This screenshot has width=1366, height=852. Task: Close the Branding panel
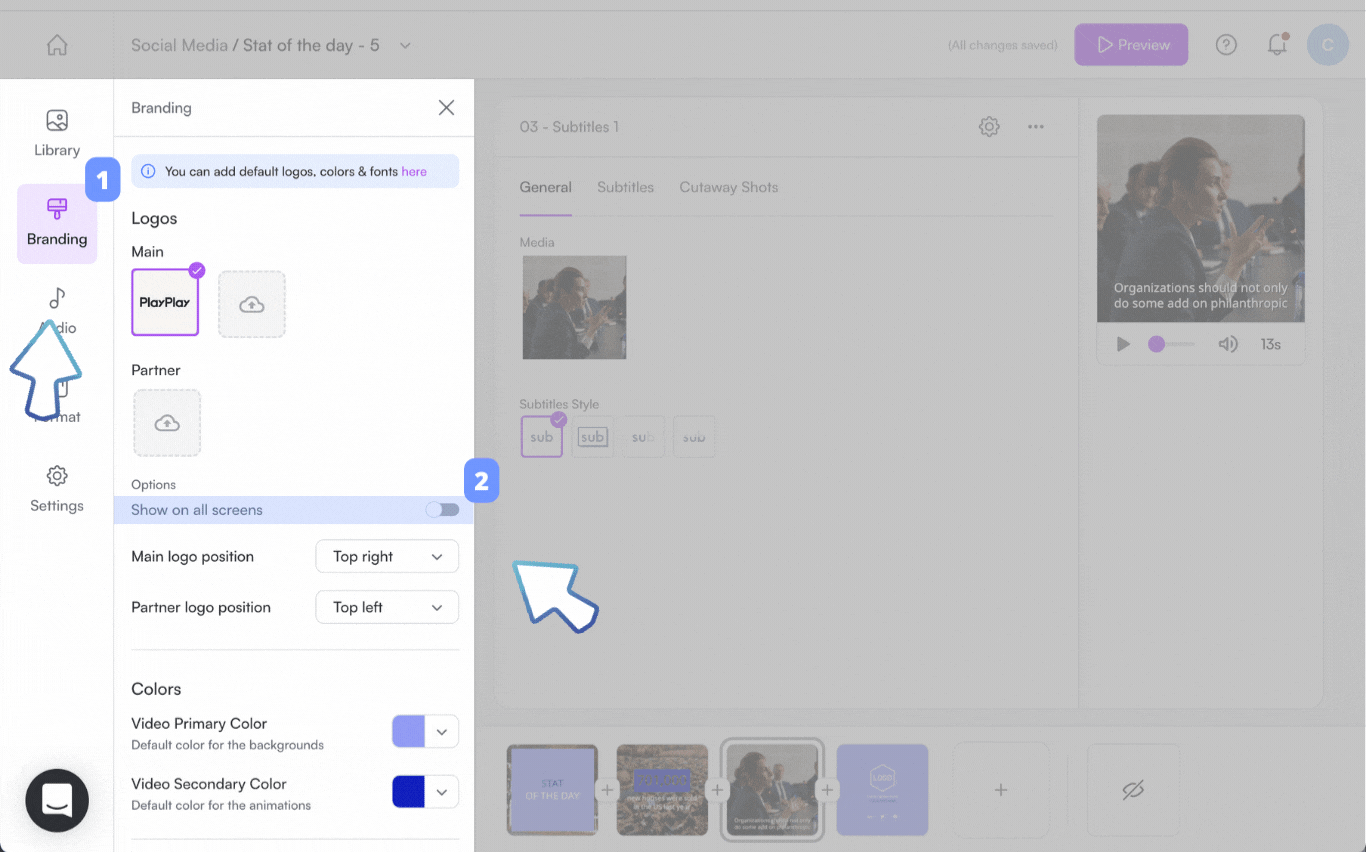(447, 108)
